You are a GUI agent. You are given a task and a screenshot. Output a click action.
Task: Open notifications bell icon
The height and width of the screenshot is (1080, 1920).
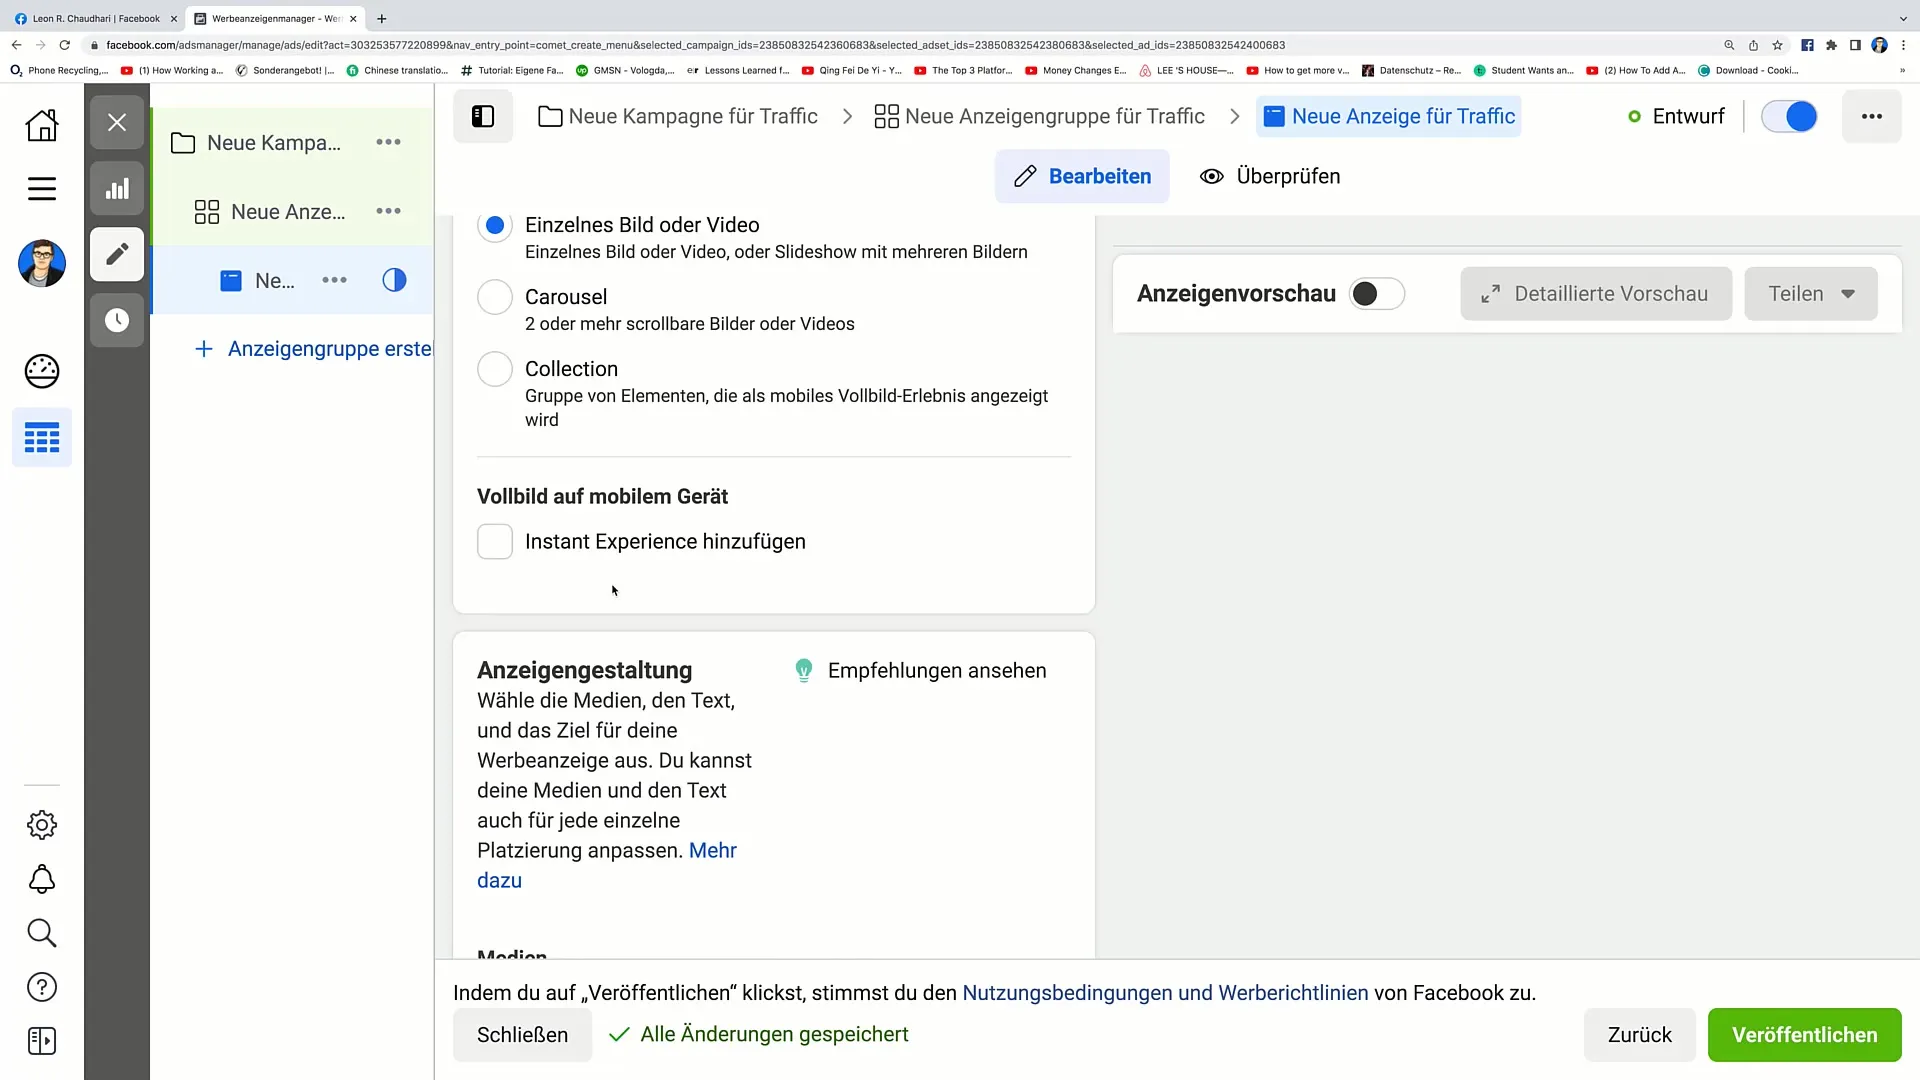point(41,879)
